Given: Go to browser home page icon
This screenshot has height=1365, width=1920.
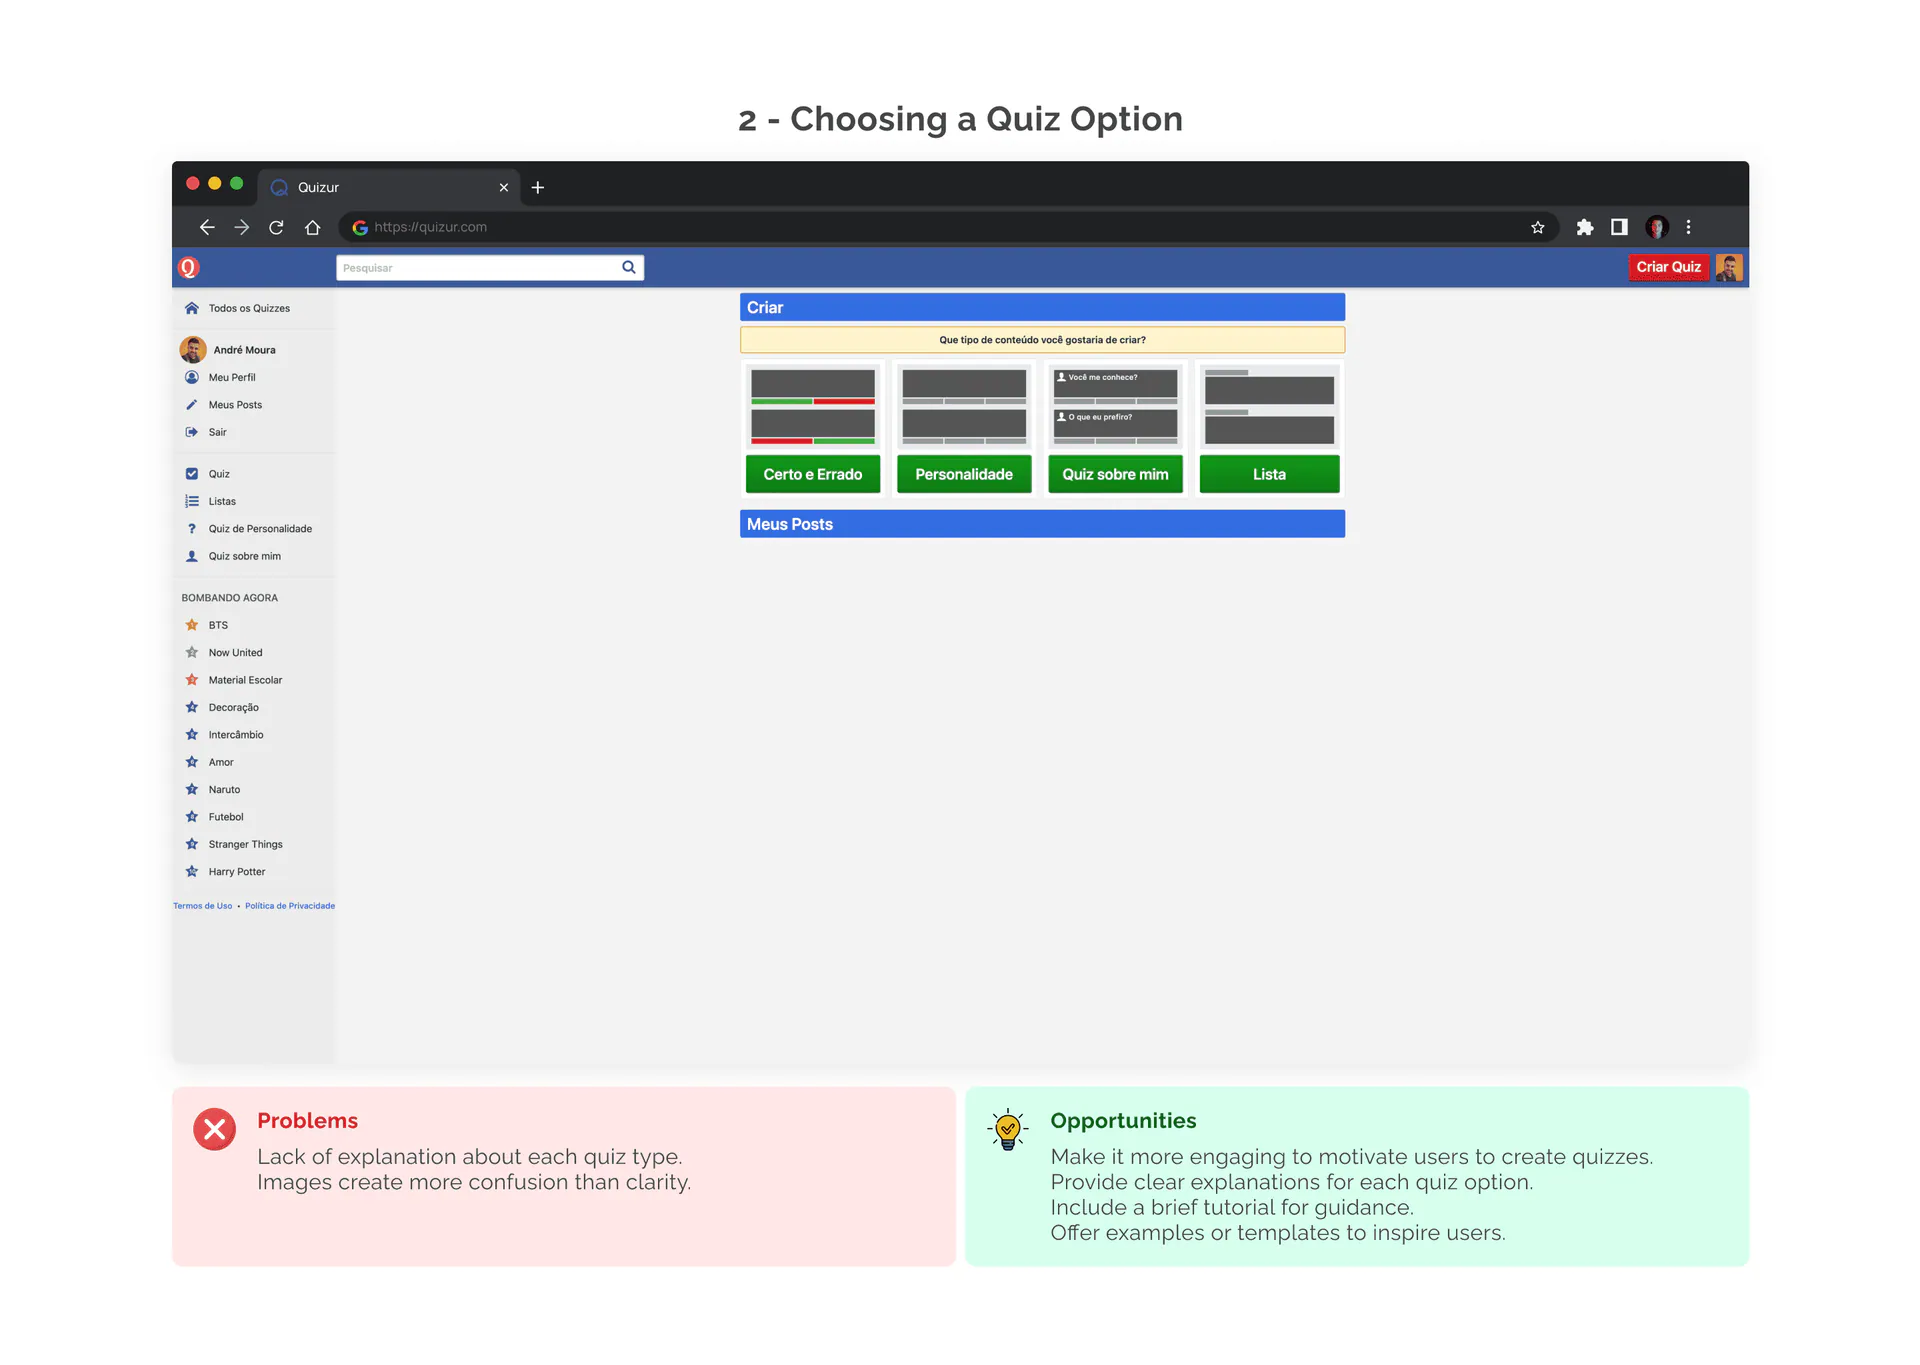Looking at the screenshot, I should click(312, 227).
